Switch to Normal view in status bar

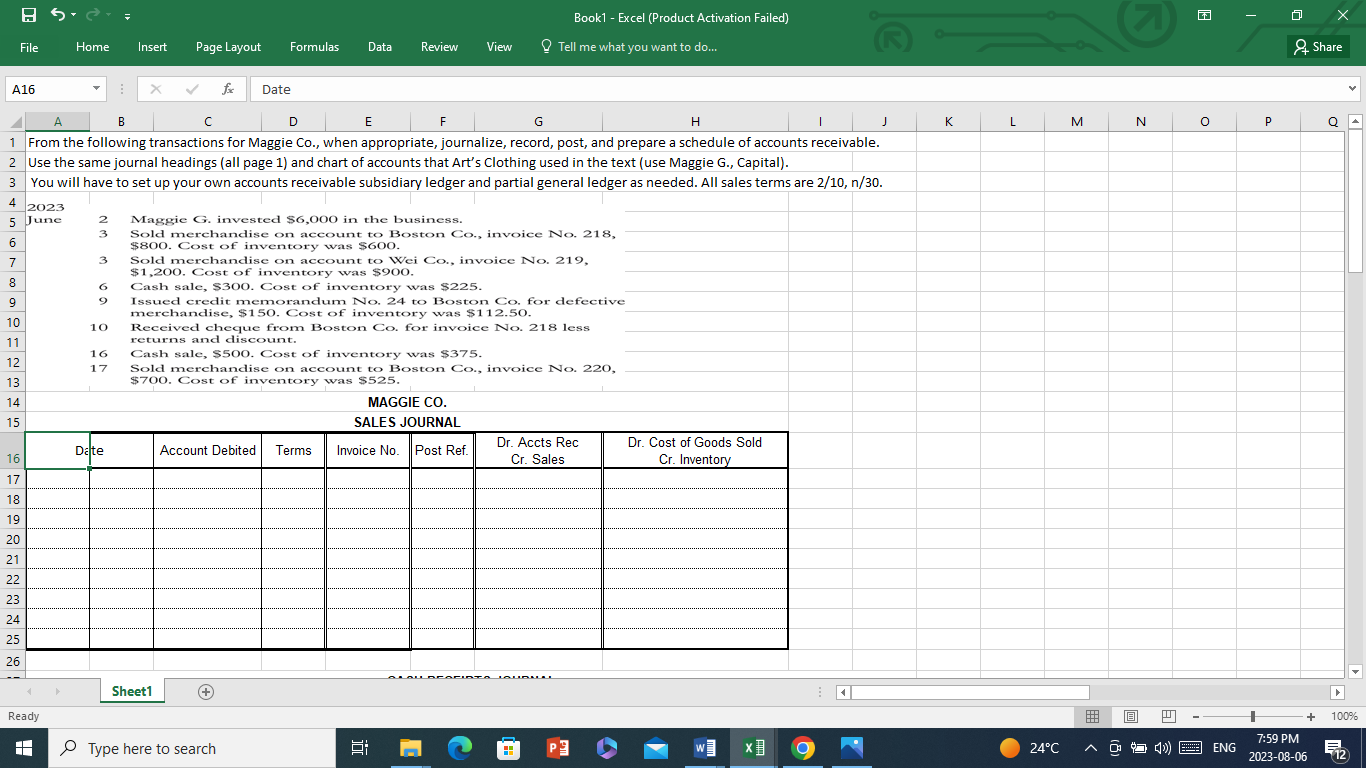(x=1093, y=716)
